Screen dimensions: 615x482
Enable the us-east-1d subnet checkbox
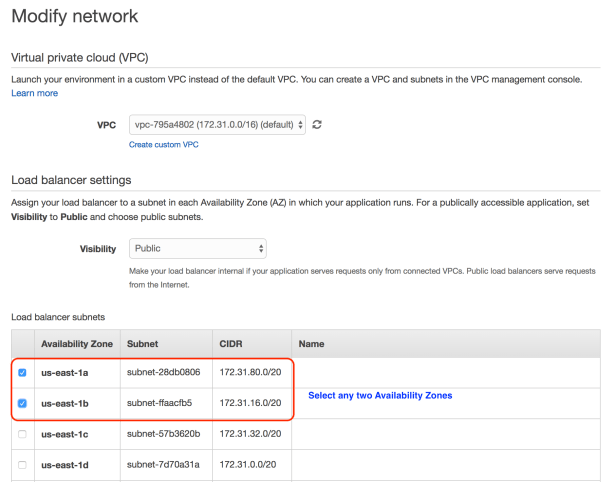click(22, 465)
